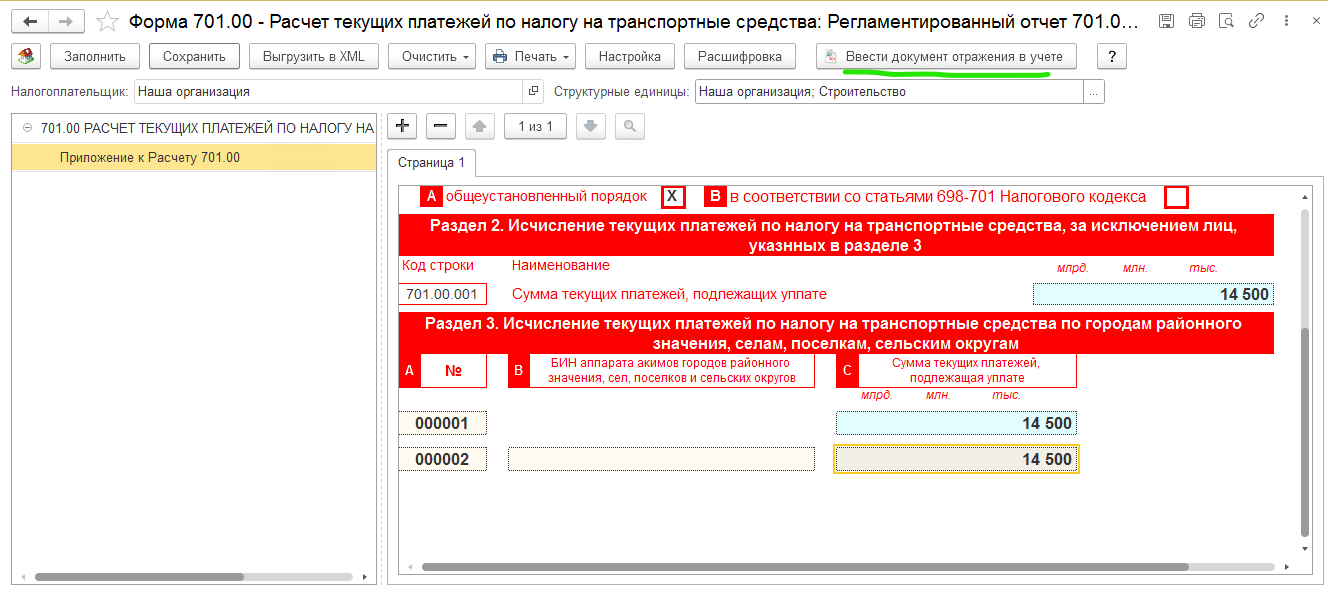Check box B for статьи 698-701
Screen dimensions: 1328x593
(x=1177, y=196)
